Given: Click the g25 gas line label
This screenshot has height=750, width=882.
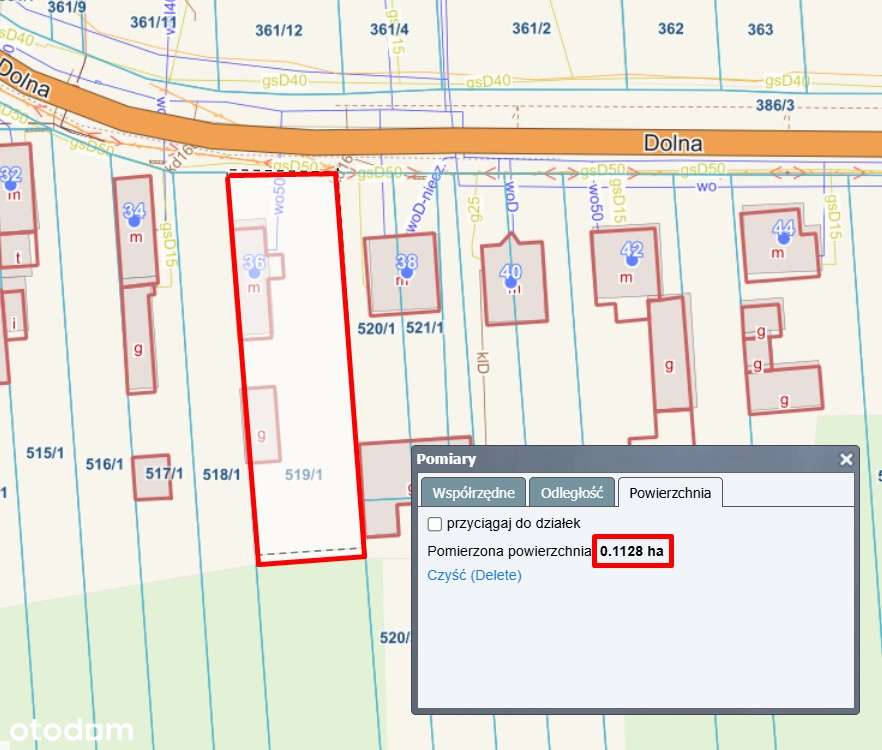Looking at the screenshot, I should tap(474, 209).
